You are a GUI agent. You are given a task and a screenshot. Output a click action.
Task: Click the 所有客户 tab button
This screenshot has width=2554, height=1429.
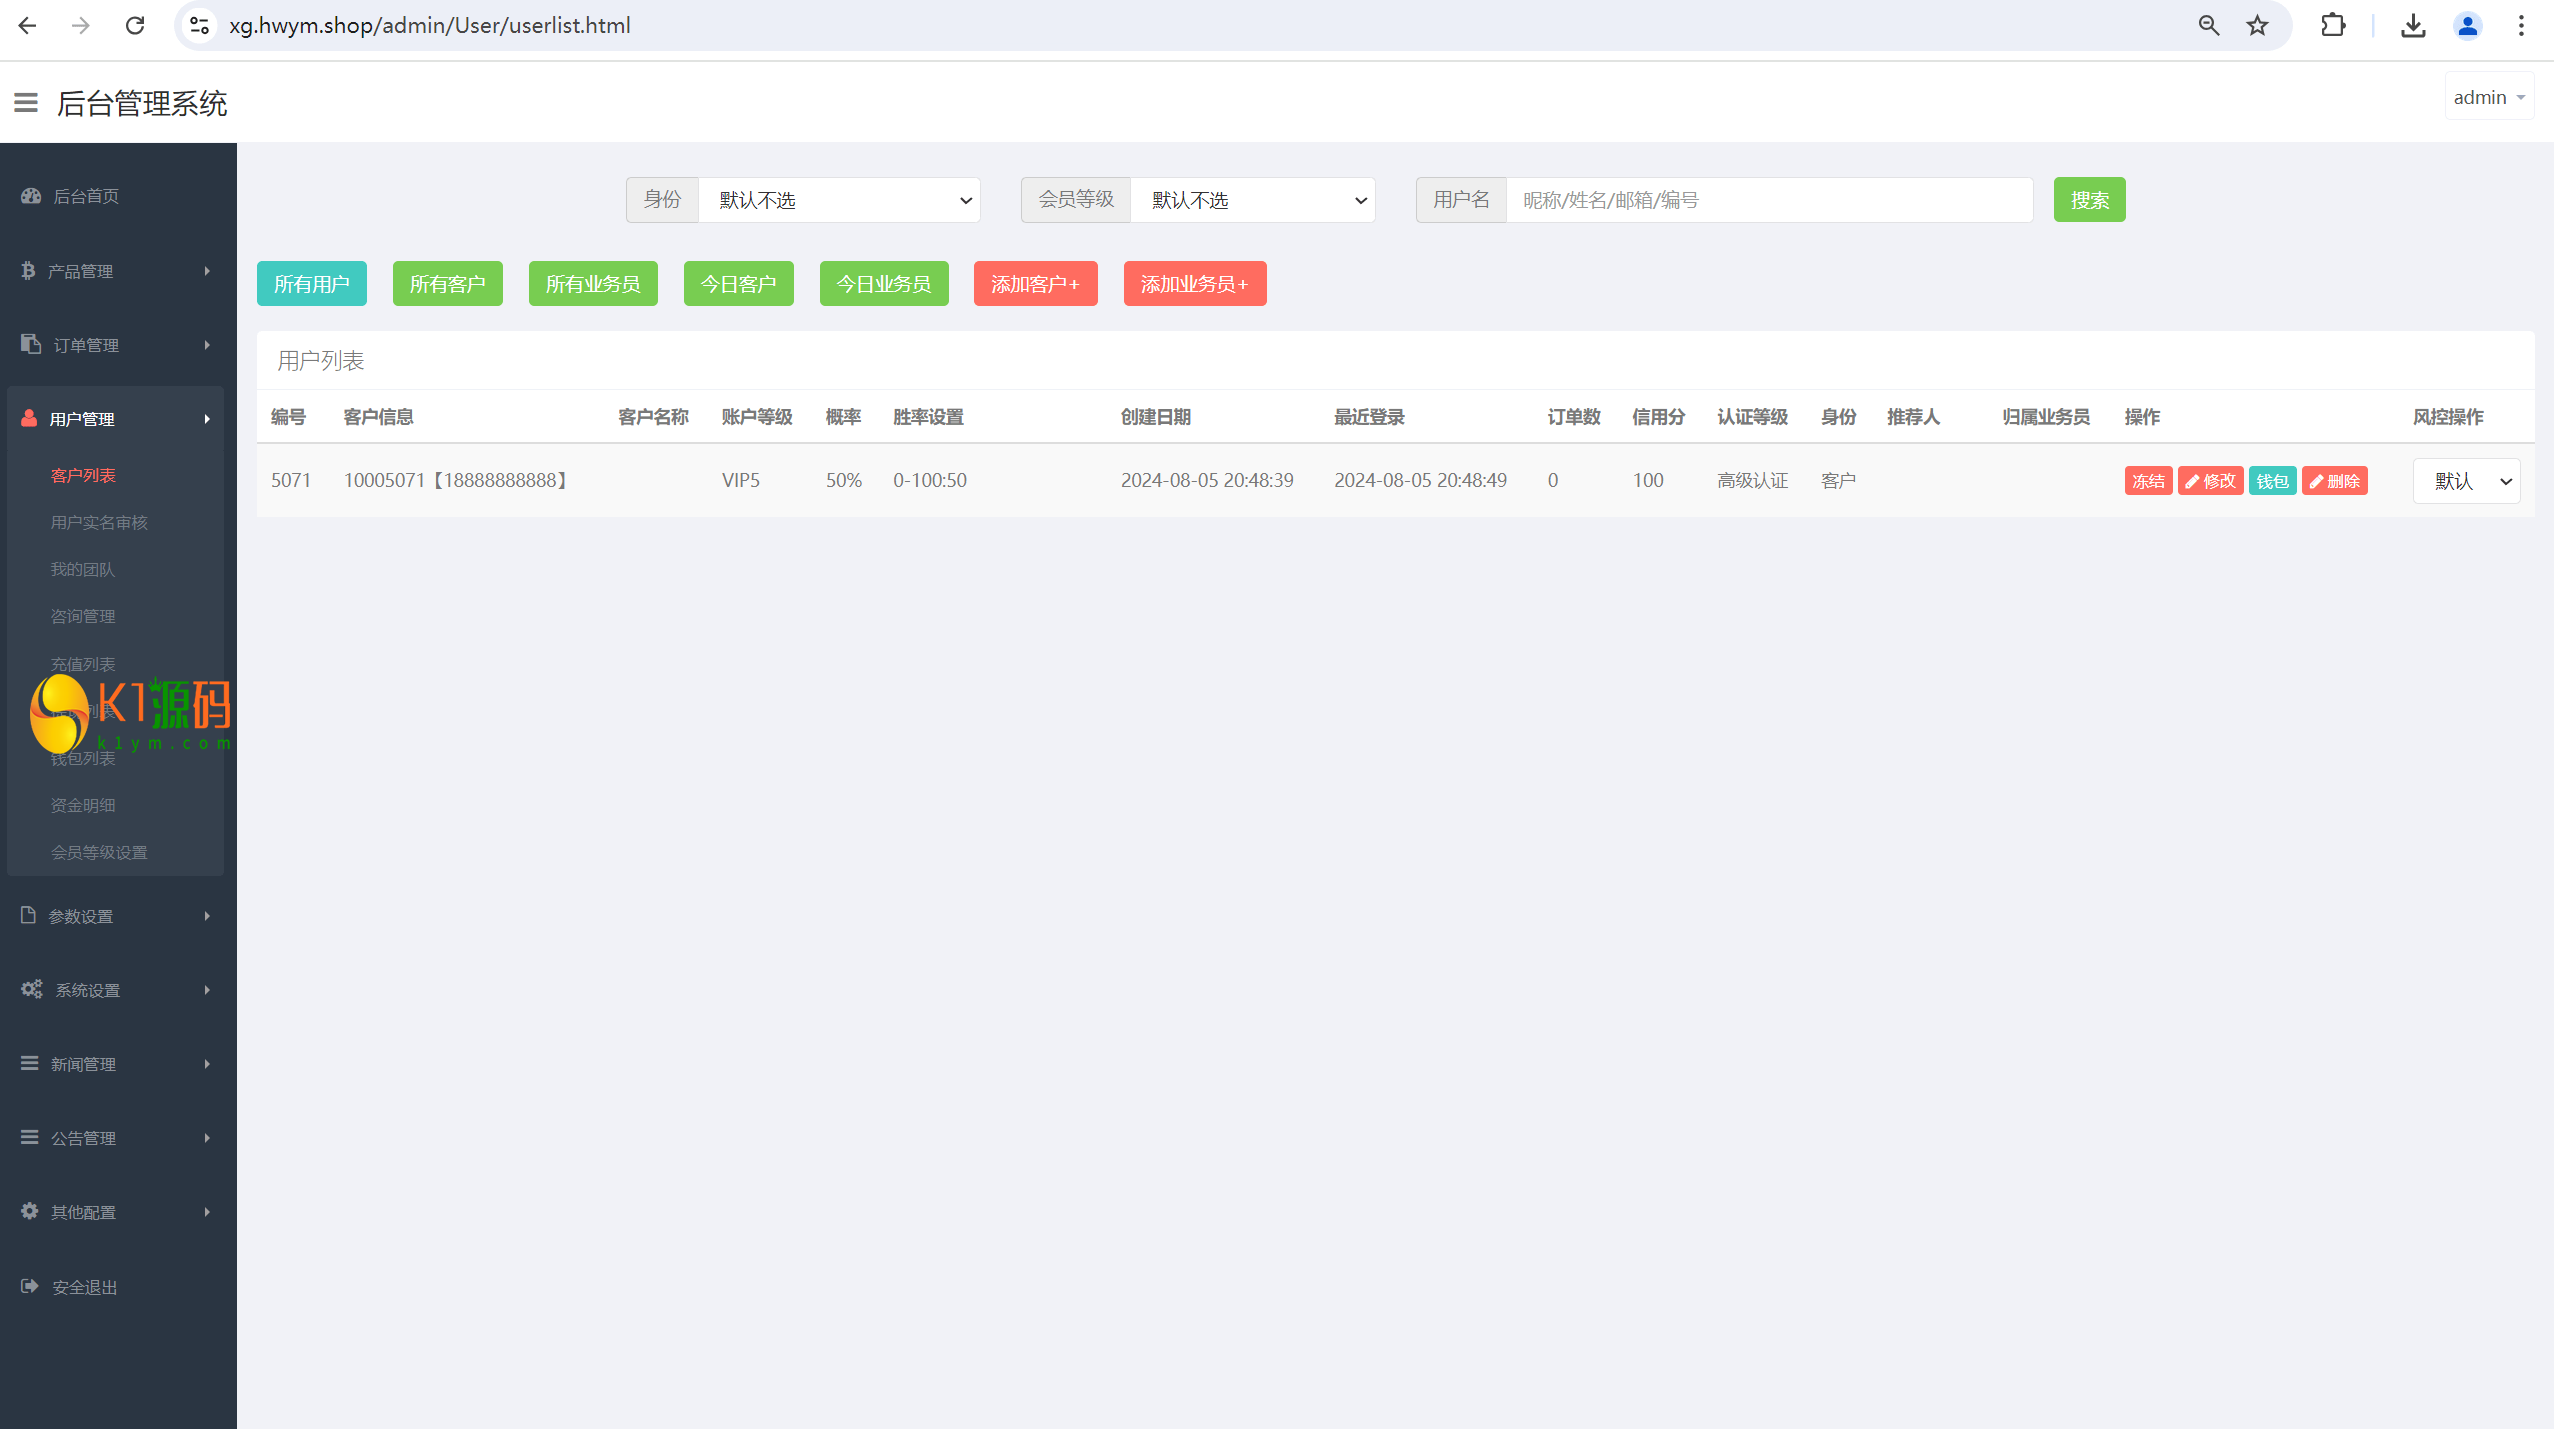click(446, 282)
